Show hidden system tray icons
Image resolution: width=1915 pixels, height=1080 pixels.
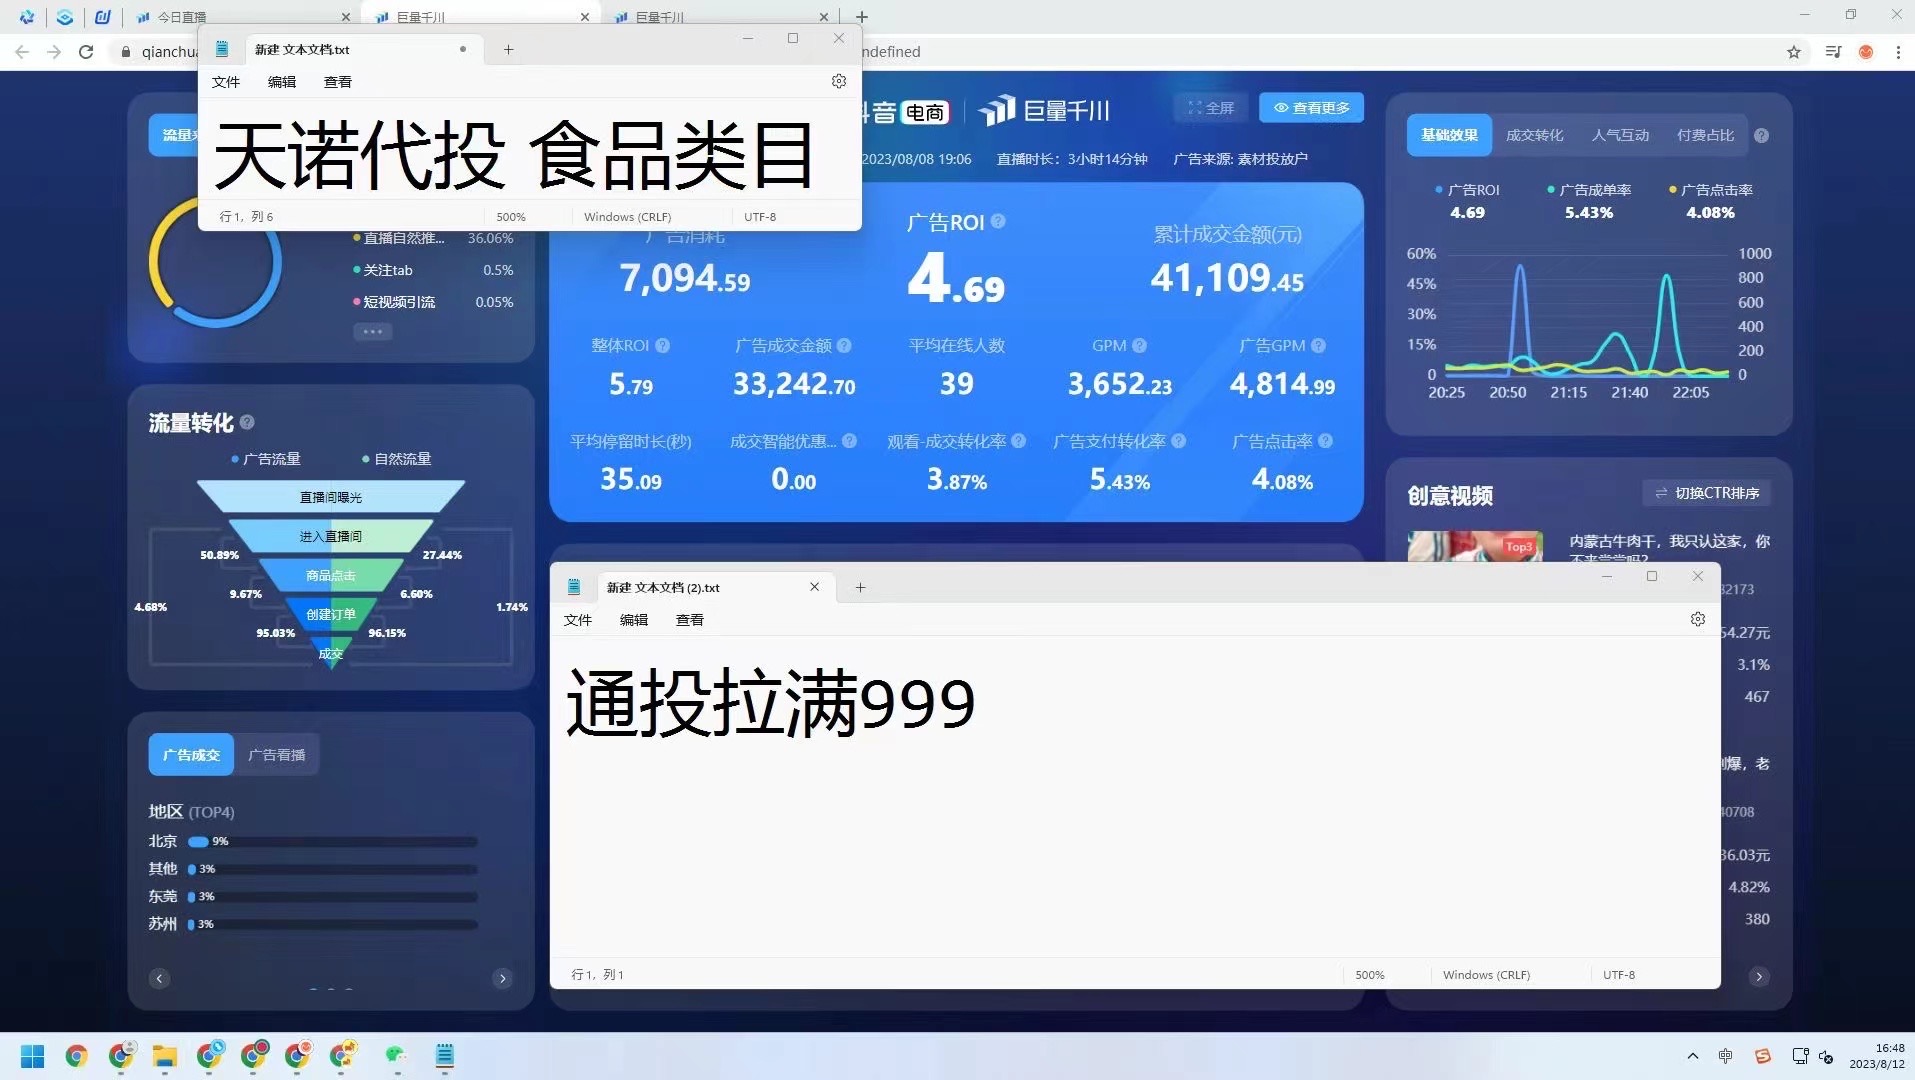1692,1056
